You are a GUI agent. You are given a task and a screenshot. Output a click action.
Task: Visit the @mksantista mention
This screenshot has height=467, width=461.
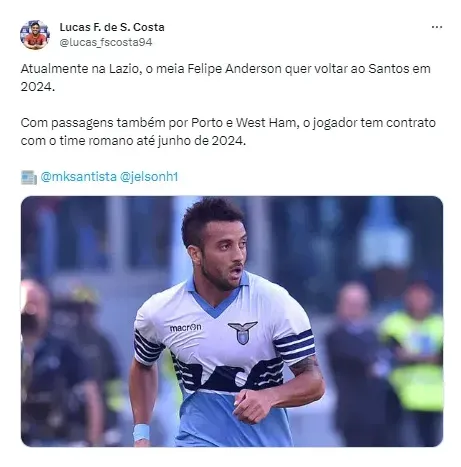(79, 177)
